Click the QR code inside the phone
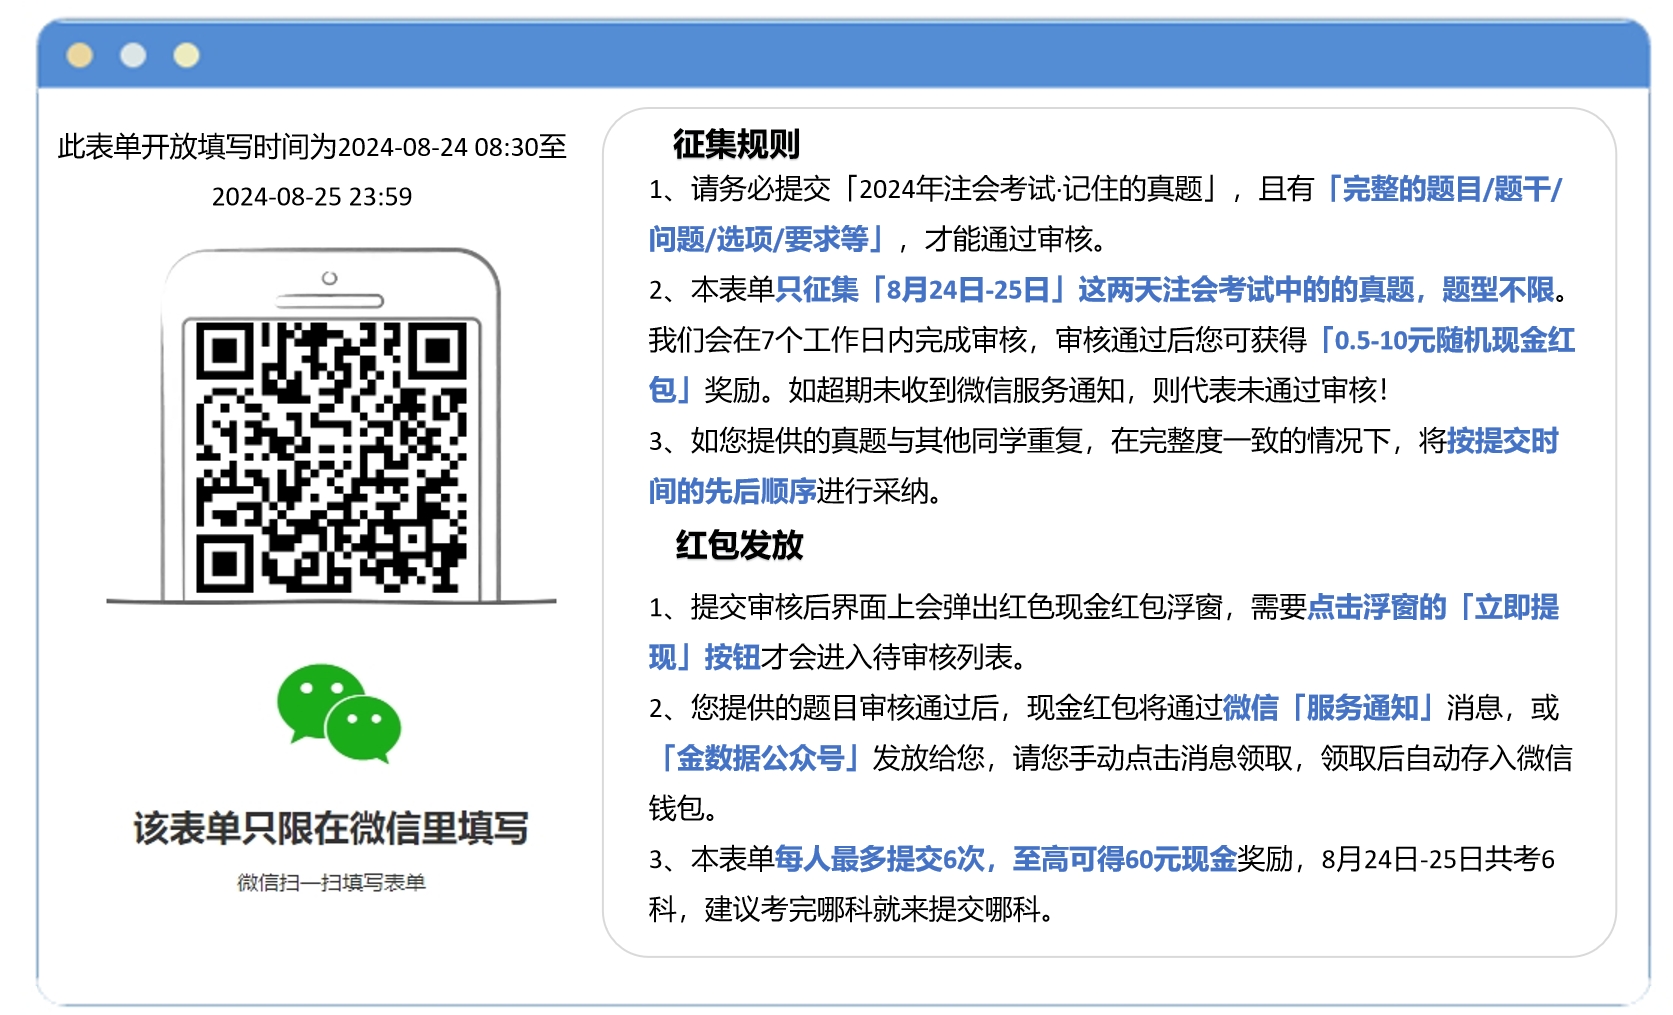Screen dimensions: 1673x1015 coord(331,456)
